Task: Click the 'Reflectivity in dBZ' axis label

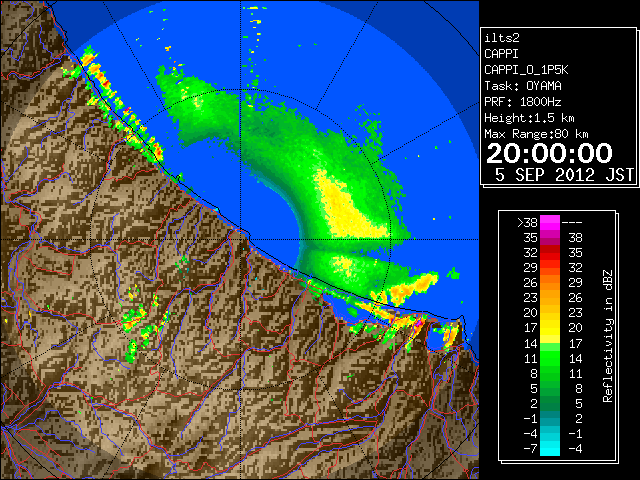Action: click(x=608, y=336)
